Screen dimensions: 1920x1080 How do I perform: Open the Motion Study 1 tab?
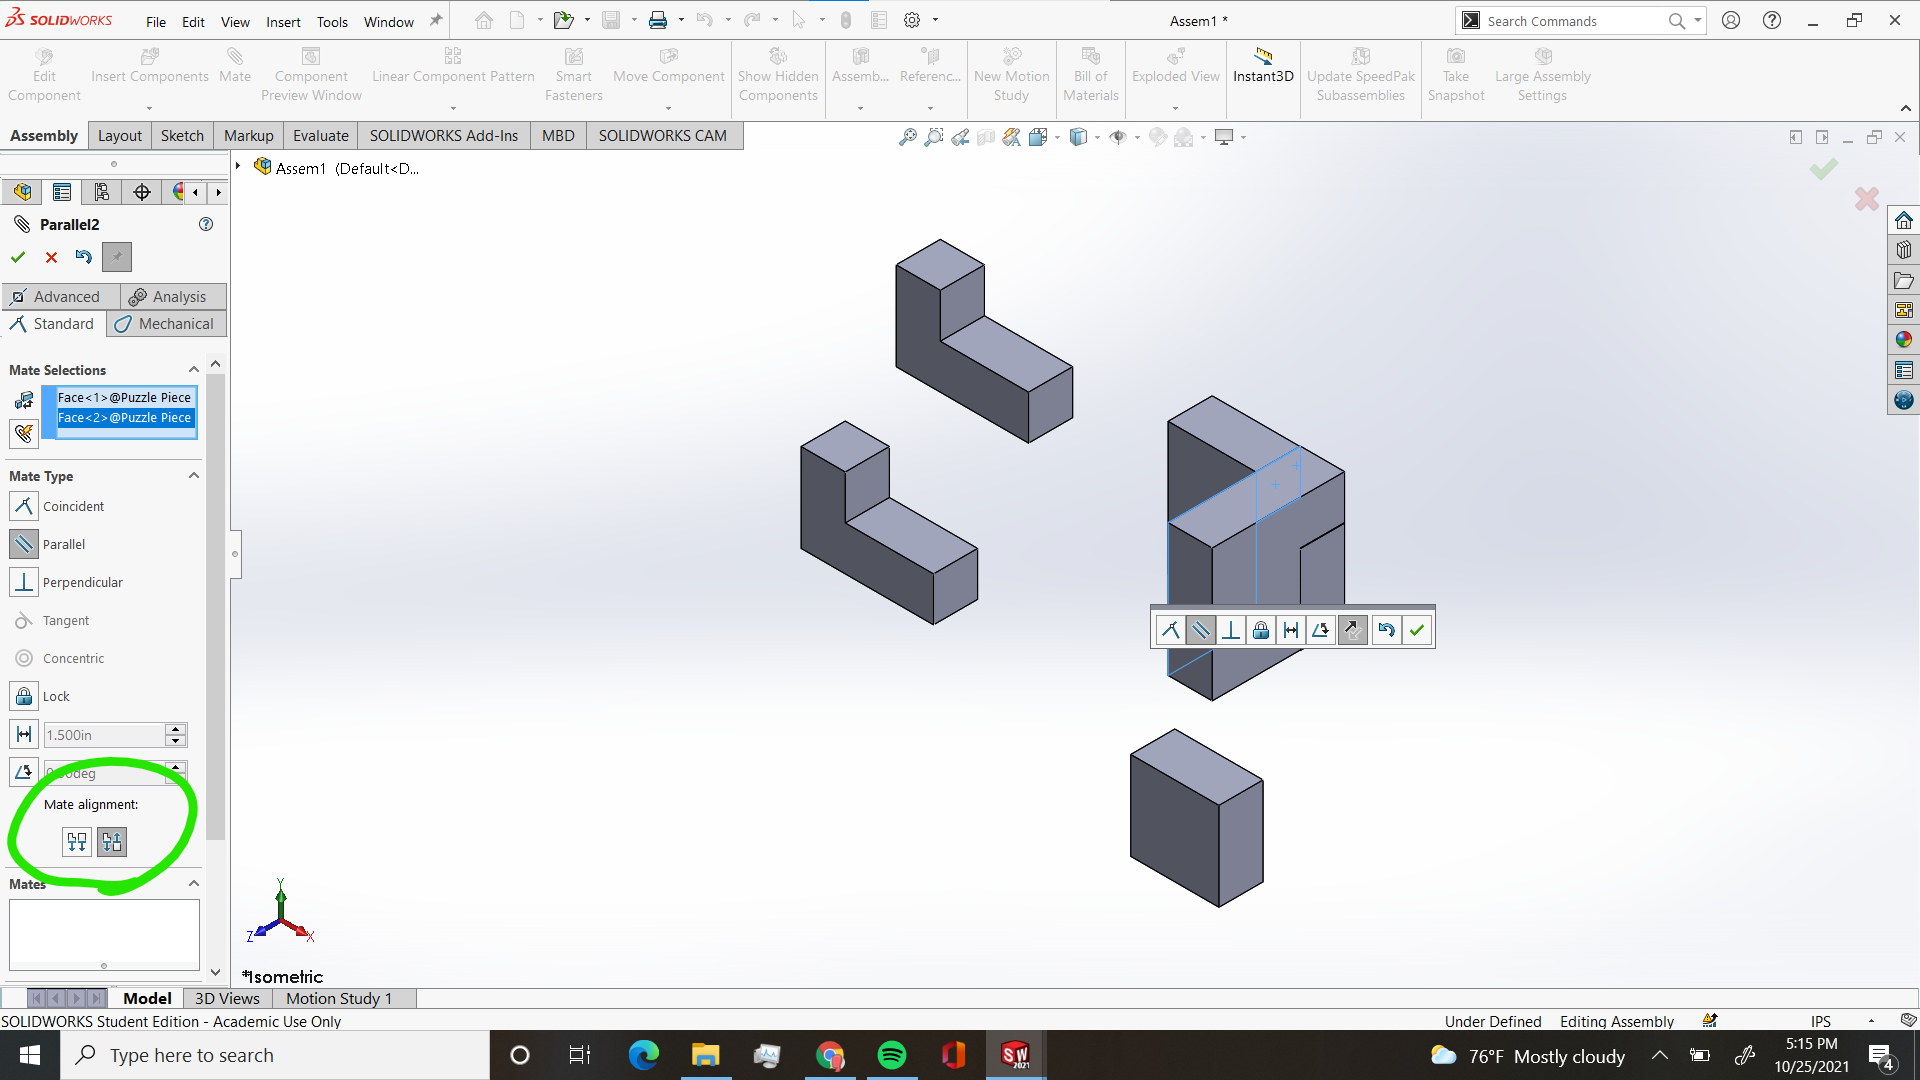338,998
